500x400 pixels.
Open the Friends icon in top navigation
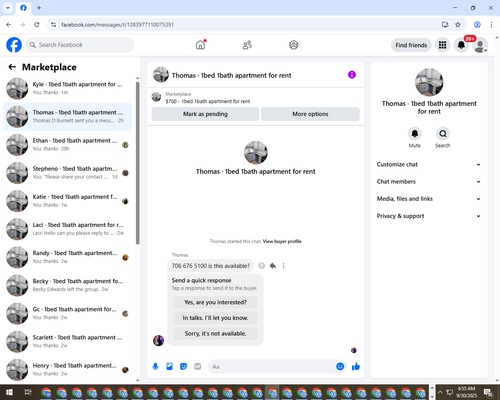[x=247, y=45]
